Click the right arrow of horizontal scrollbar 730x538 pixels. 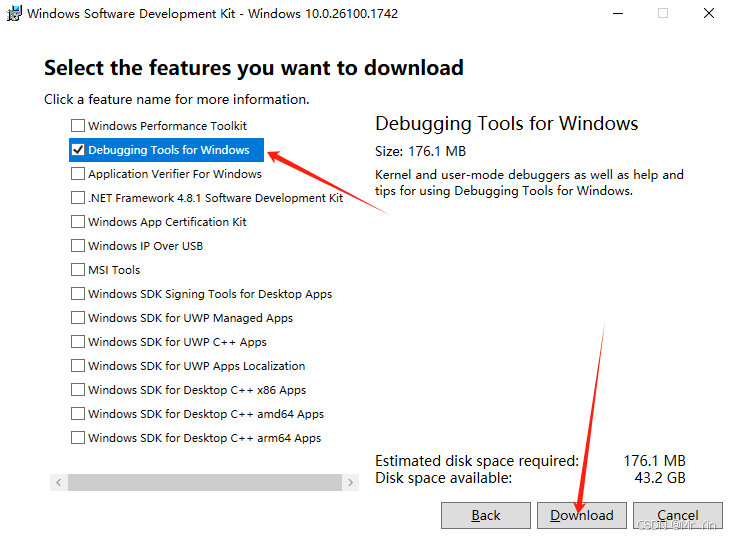click(x=351, y=483)
